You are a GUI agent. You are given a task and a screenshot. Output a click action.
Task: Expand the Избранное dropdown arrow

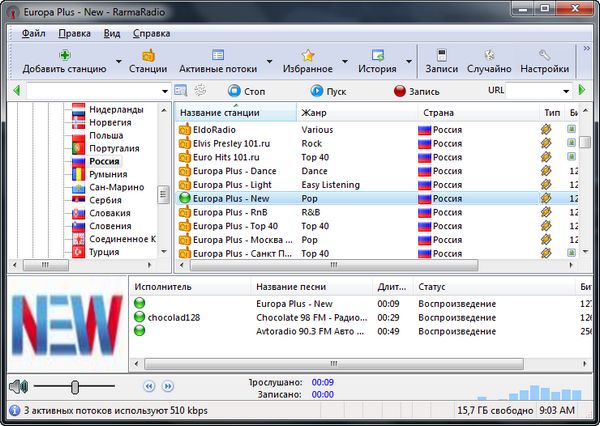point(345,62)
